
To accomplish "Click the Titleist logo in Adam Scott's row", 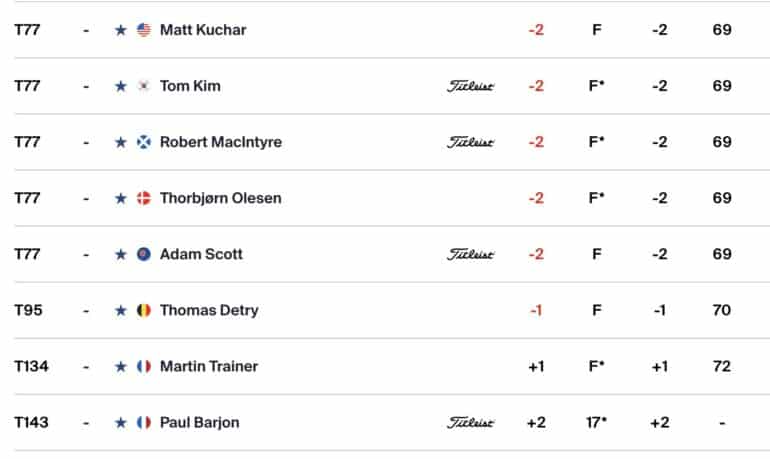I will point(470,254).
